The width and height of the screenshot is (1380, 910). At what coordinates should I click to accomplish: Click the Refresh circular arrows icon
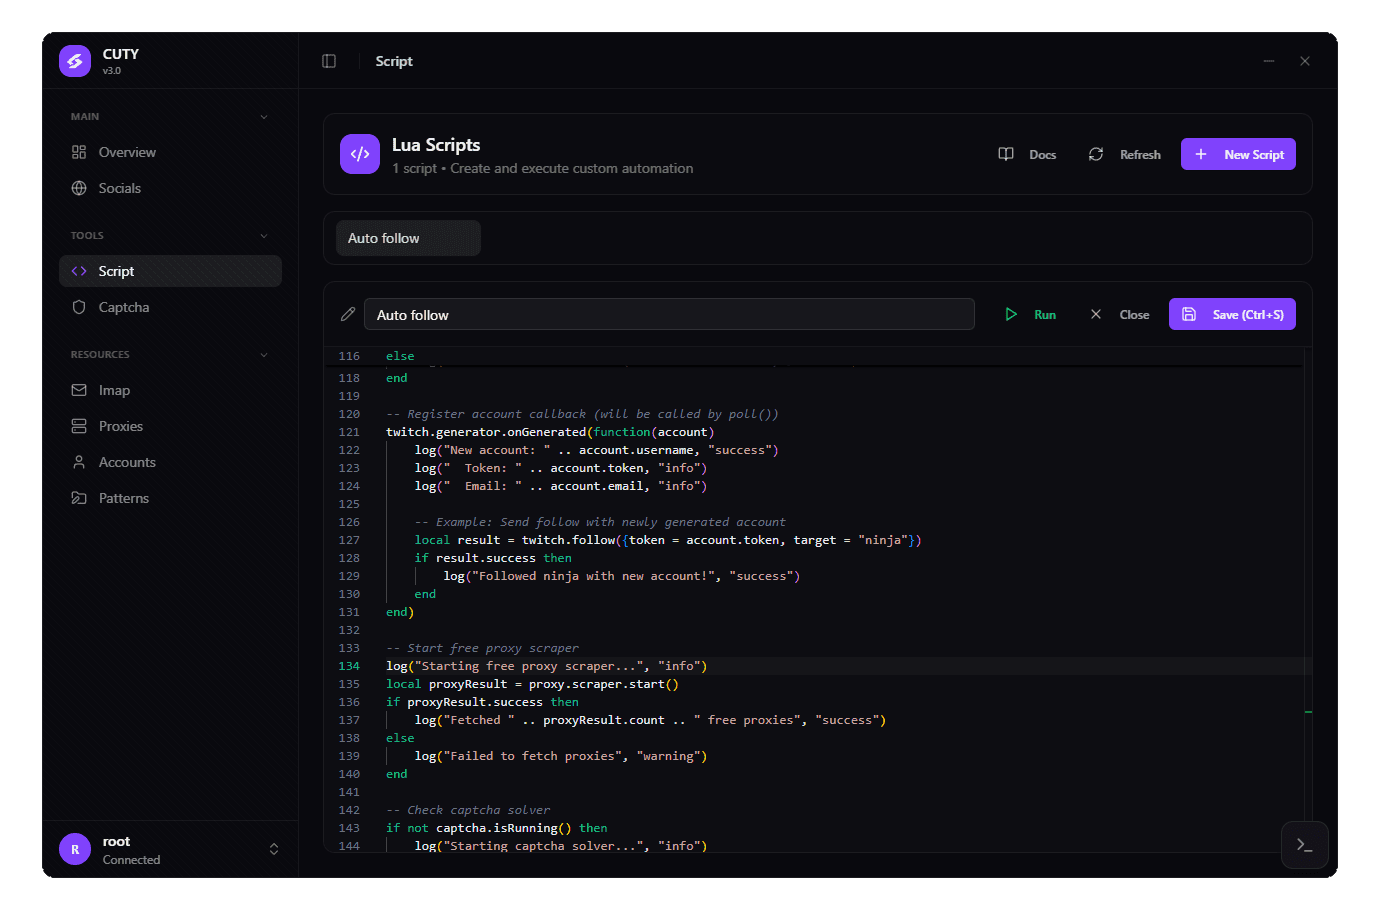pos(1095,154)
